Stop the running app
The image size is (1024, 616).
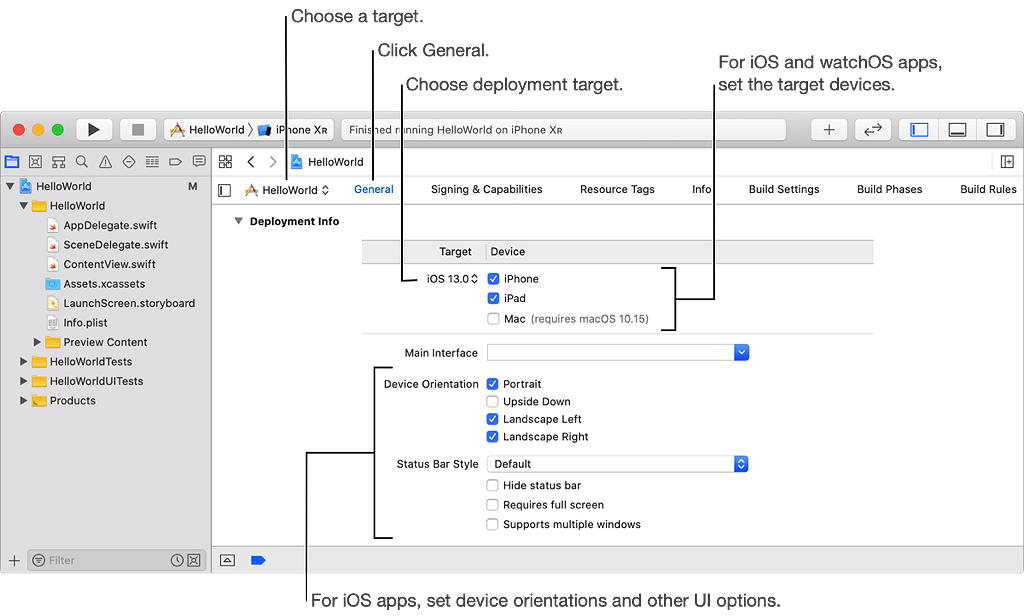(x=138, y=129)
